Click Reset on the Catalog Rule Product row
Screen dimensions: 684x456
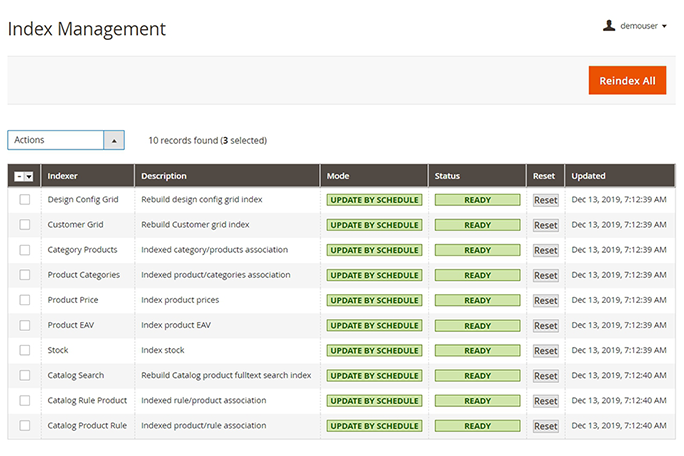coord(545,401)
